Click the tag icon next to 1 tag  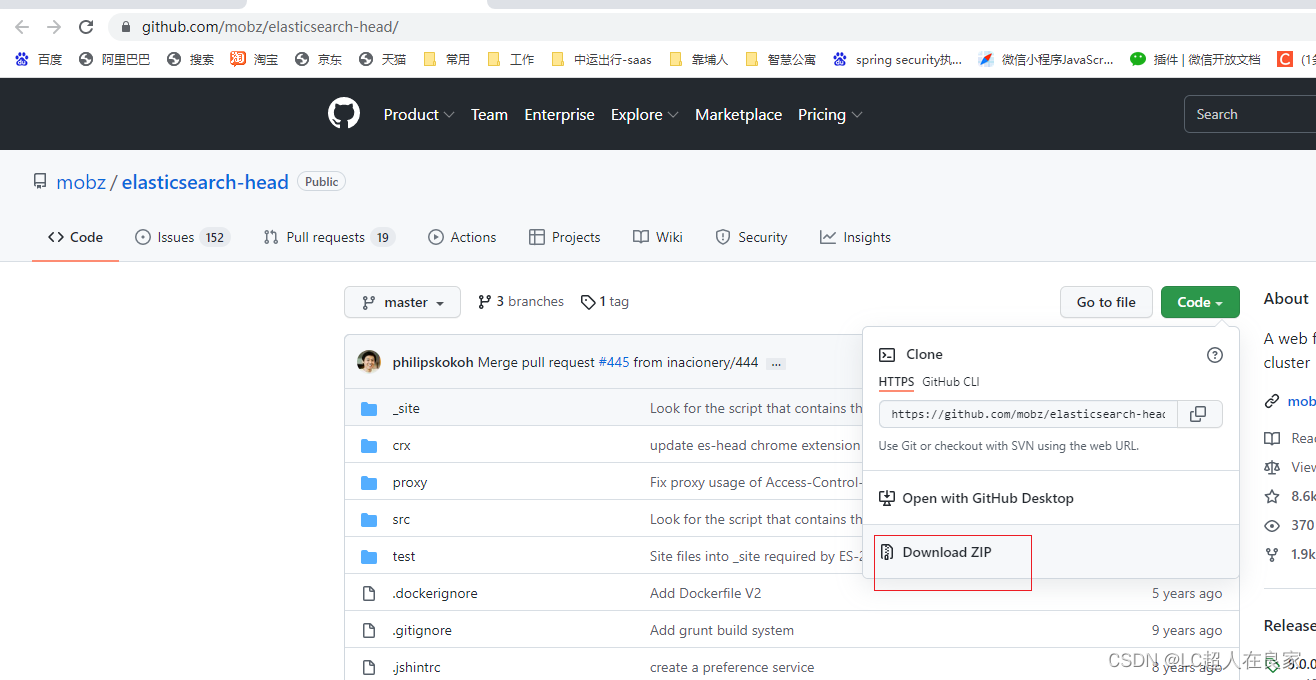click(x=588, y=302)
